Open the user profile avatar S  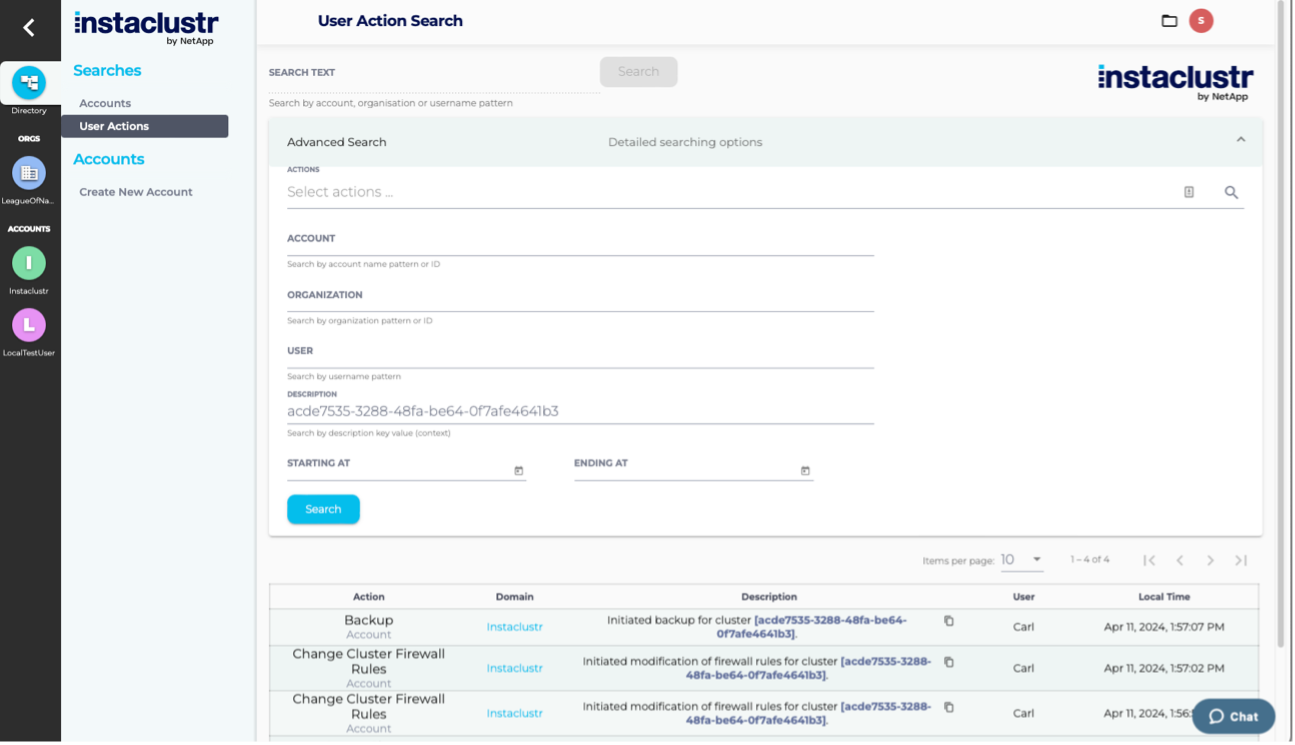coord(1201,21)
